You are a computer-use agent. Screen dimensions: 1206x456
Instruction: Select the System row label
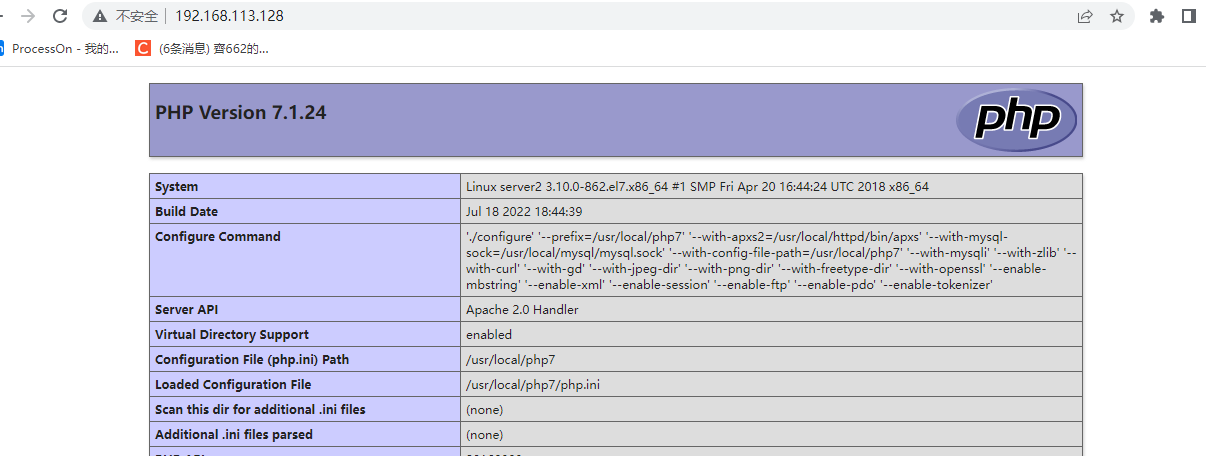click(x=177, y=187)
